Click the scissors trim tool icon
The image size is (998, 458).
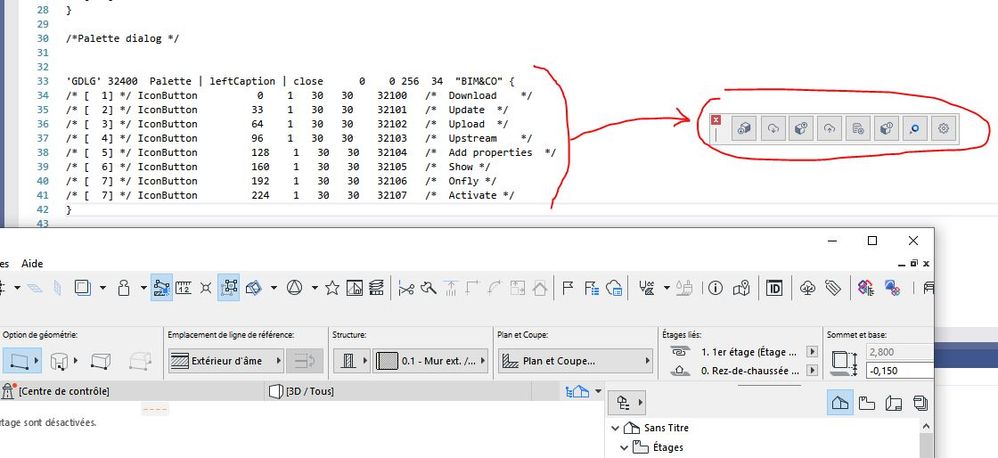405,288
